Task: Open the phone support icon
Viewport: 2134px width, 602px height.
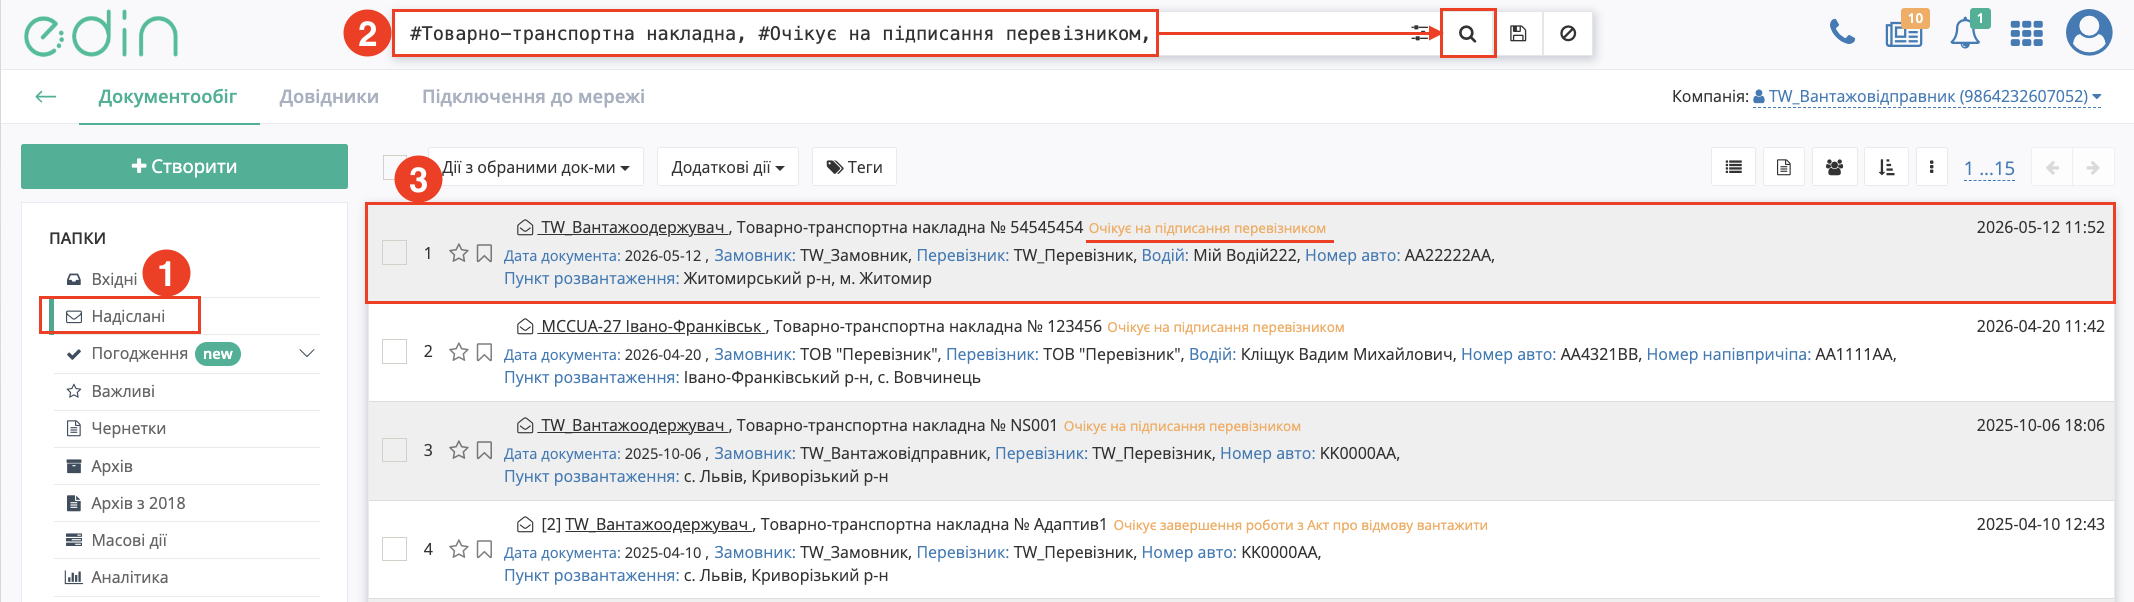Action: [x=1842, y=33]
